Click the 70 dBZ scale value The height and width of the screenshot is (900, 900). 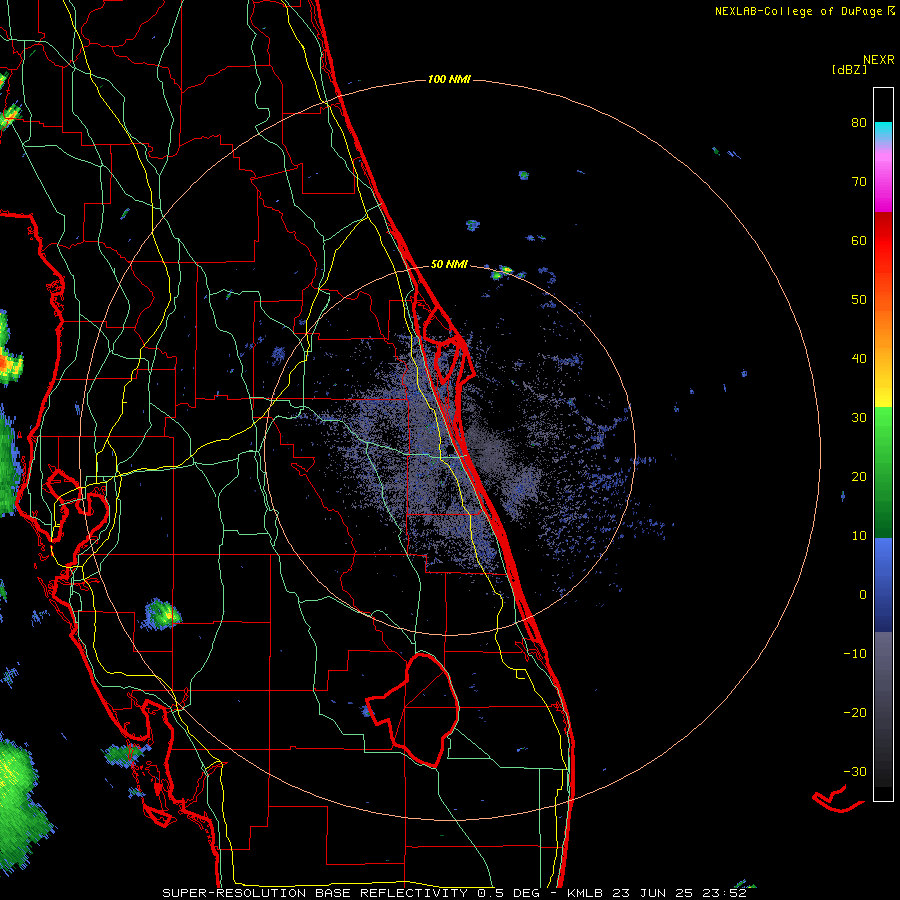(859, 181)
